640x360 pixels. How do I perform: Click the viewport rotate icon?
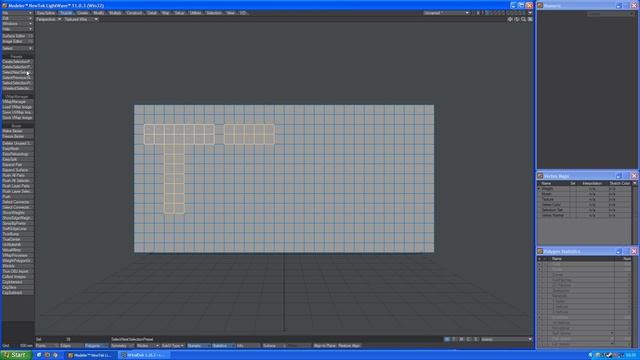[517, 19]
